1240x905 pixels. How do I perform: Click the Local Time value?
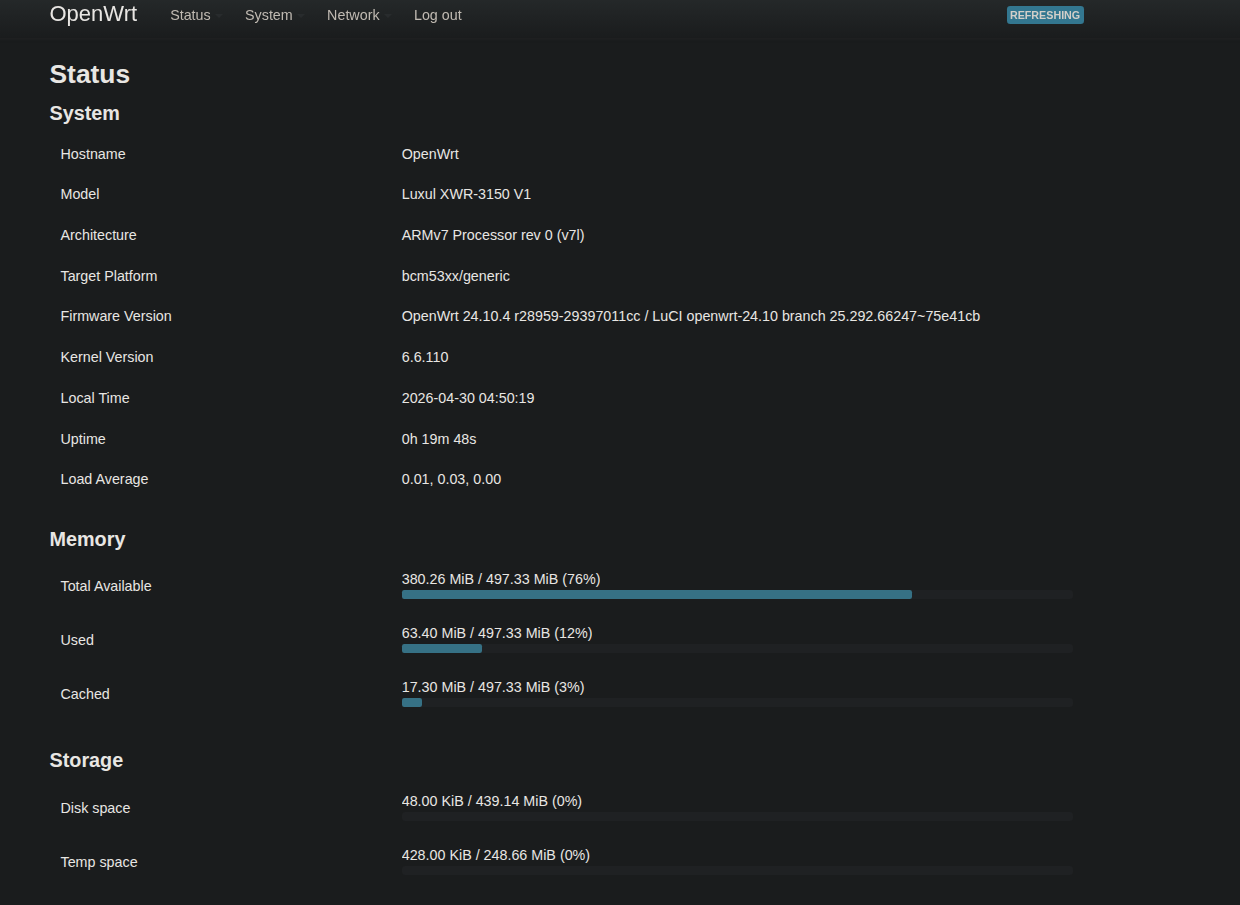click(468, 398)
